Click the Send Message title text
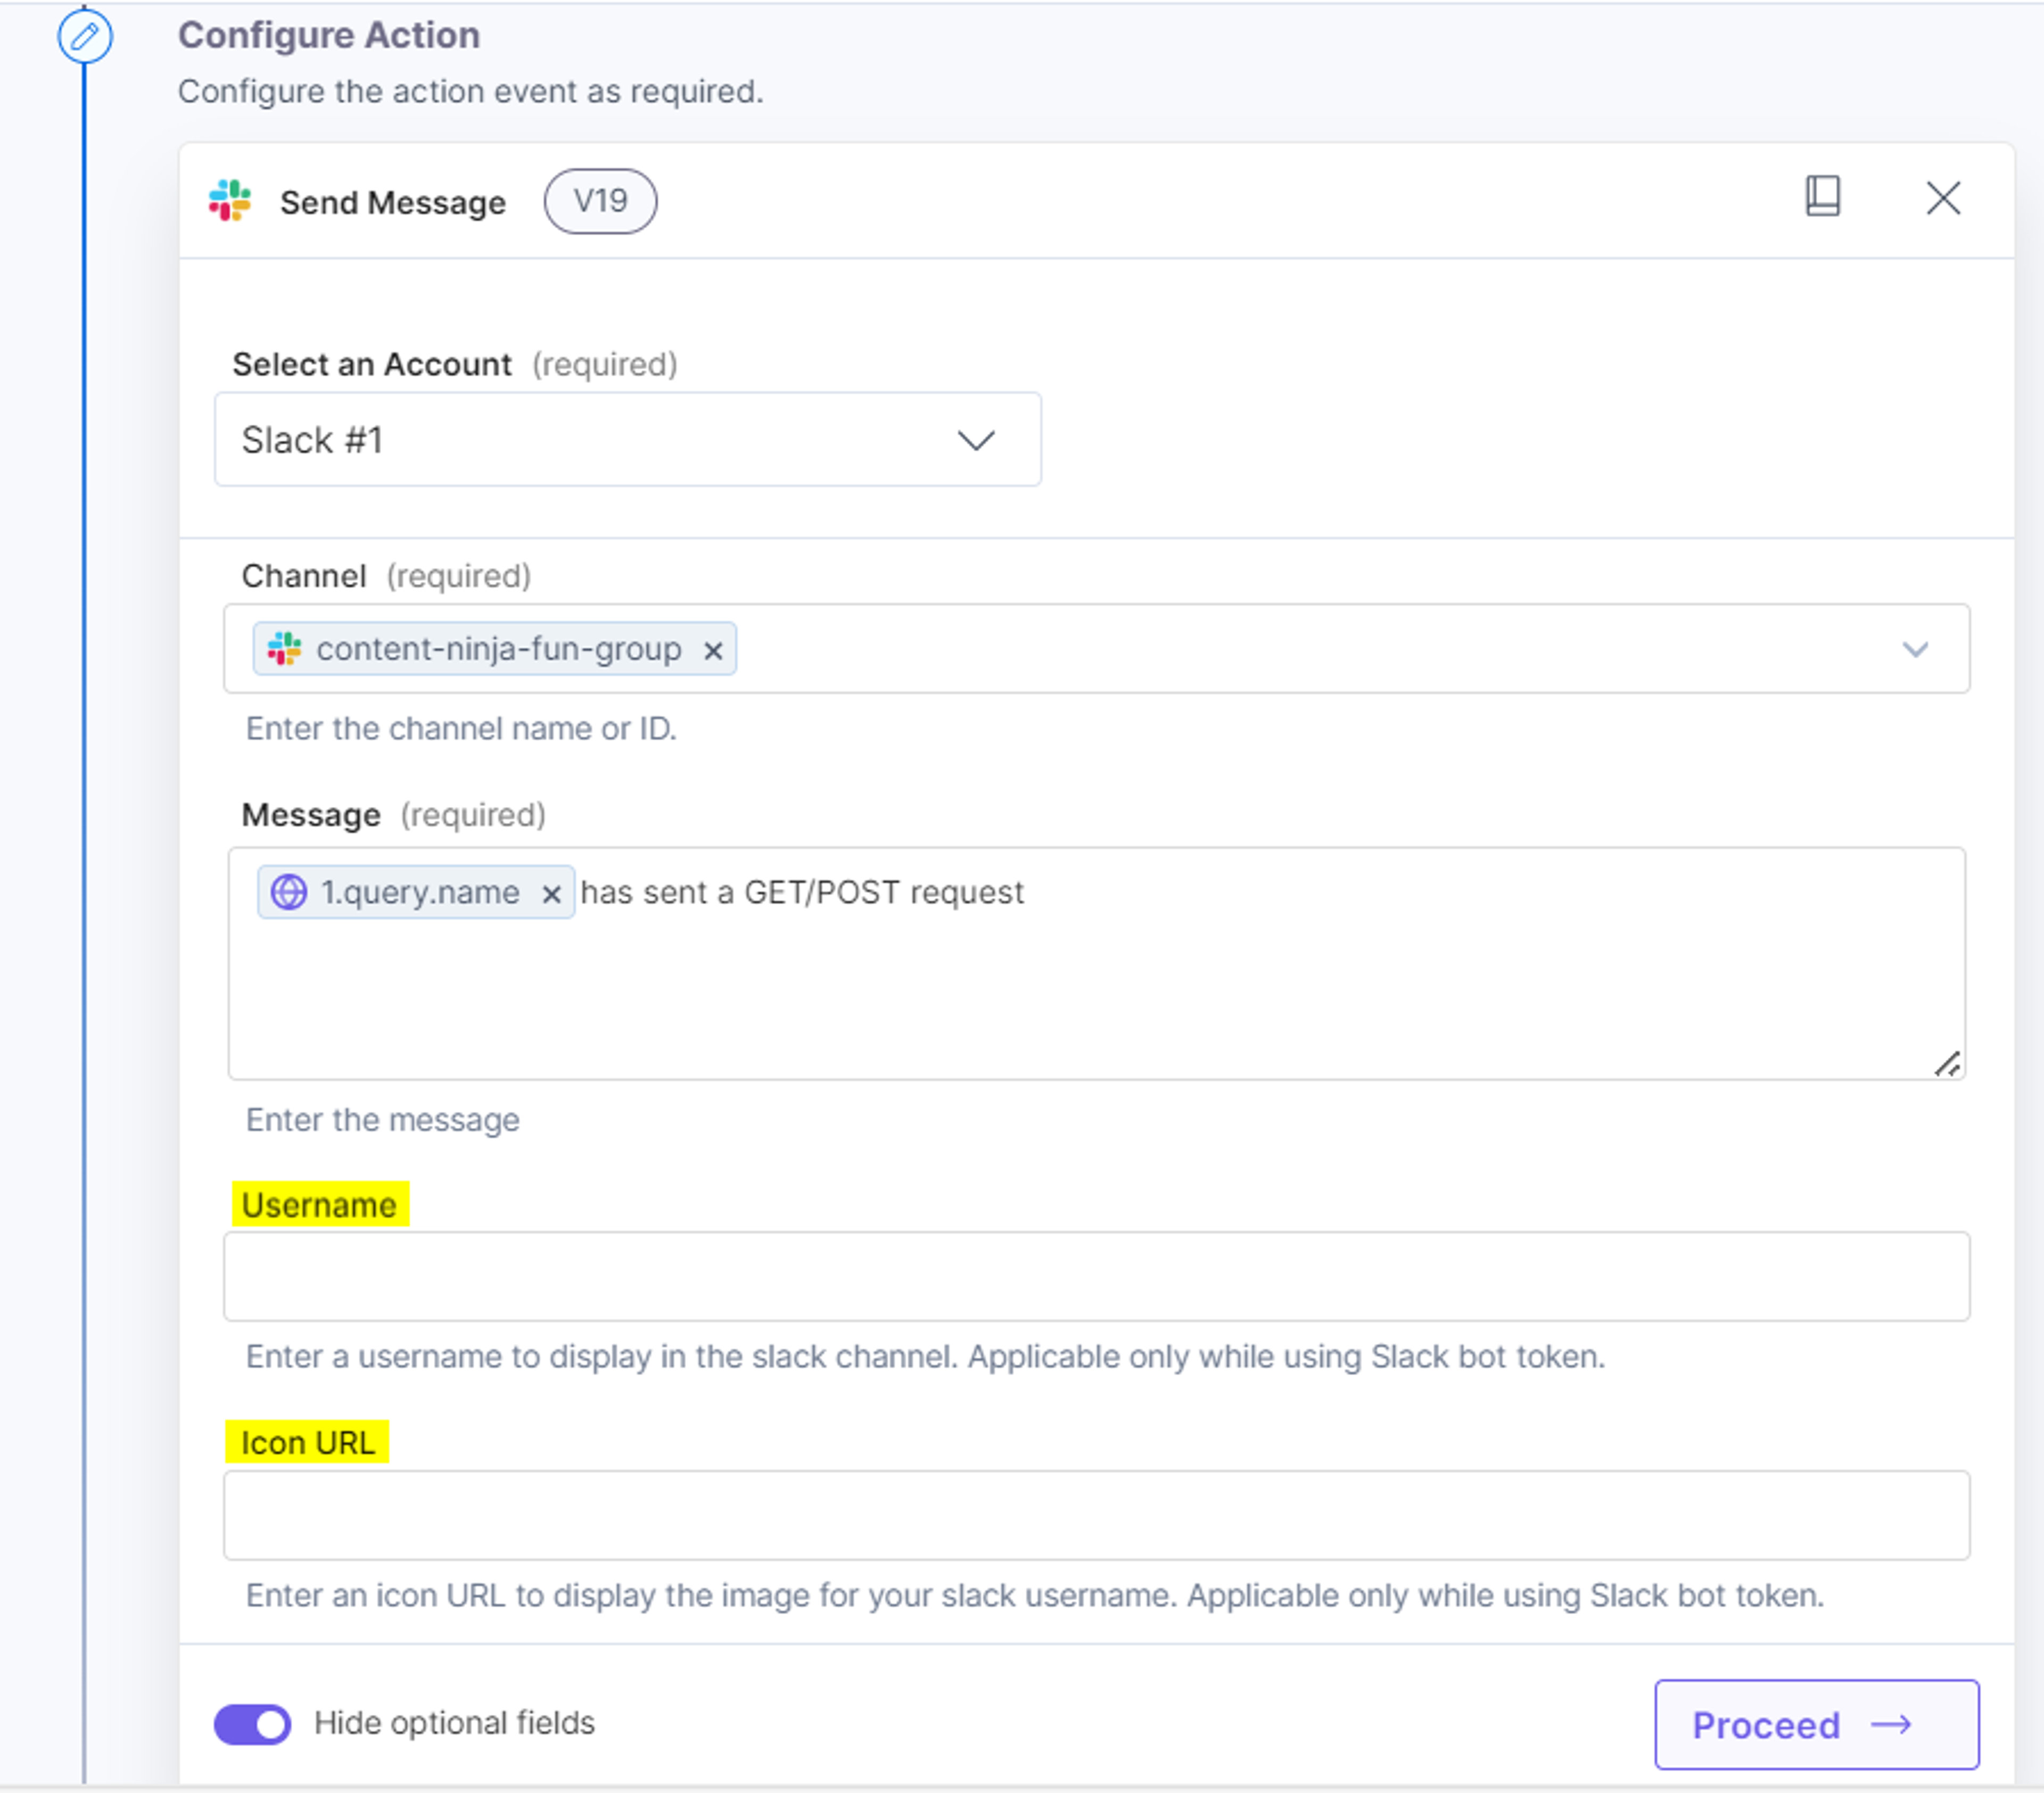 (393, 203)
